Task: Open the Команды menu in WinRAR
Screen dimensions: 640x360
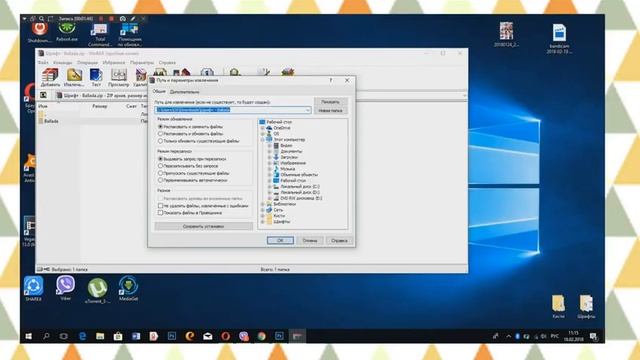Action: coord(62,62)
